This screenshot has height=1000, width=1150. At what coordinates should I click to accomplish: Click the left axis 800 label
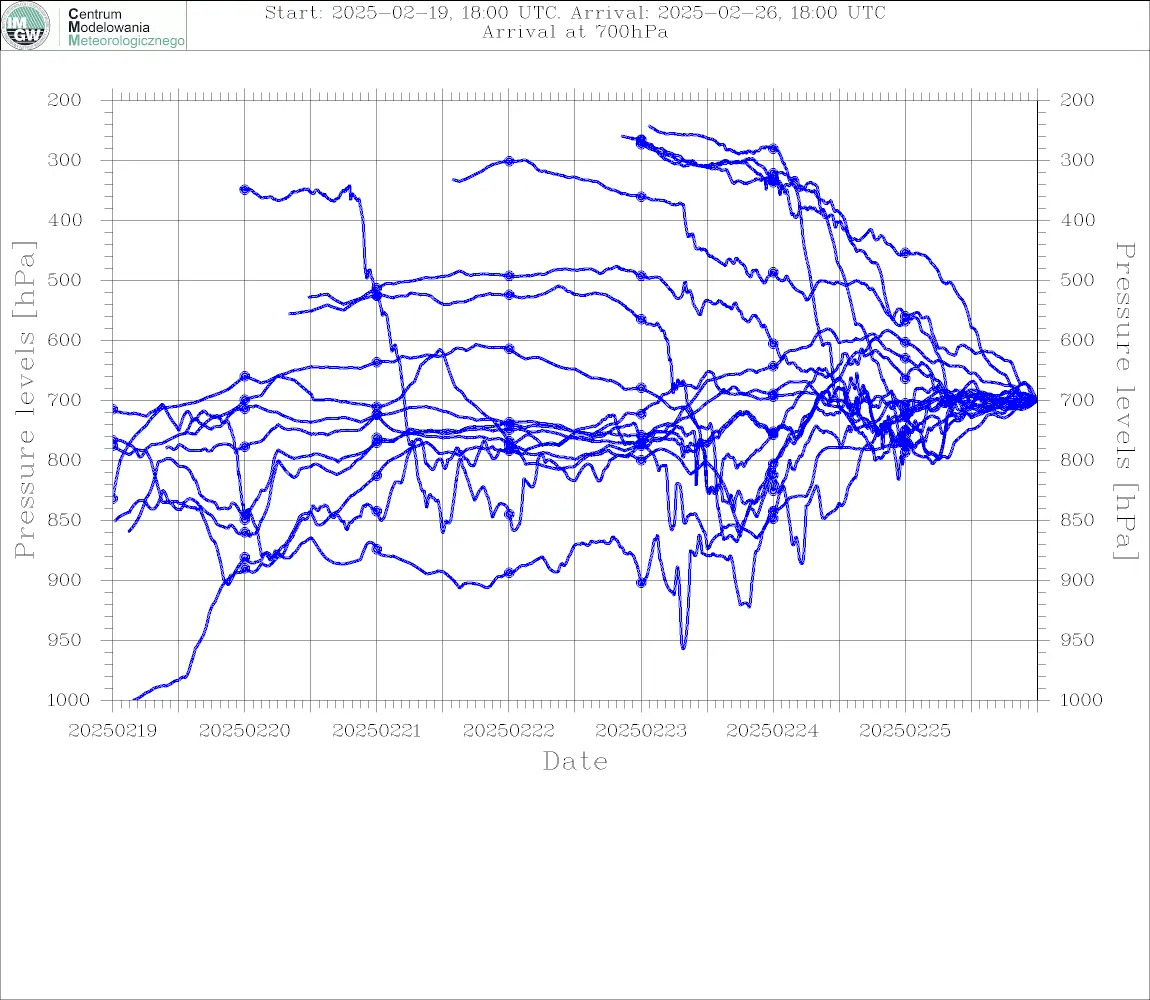65,460
